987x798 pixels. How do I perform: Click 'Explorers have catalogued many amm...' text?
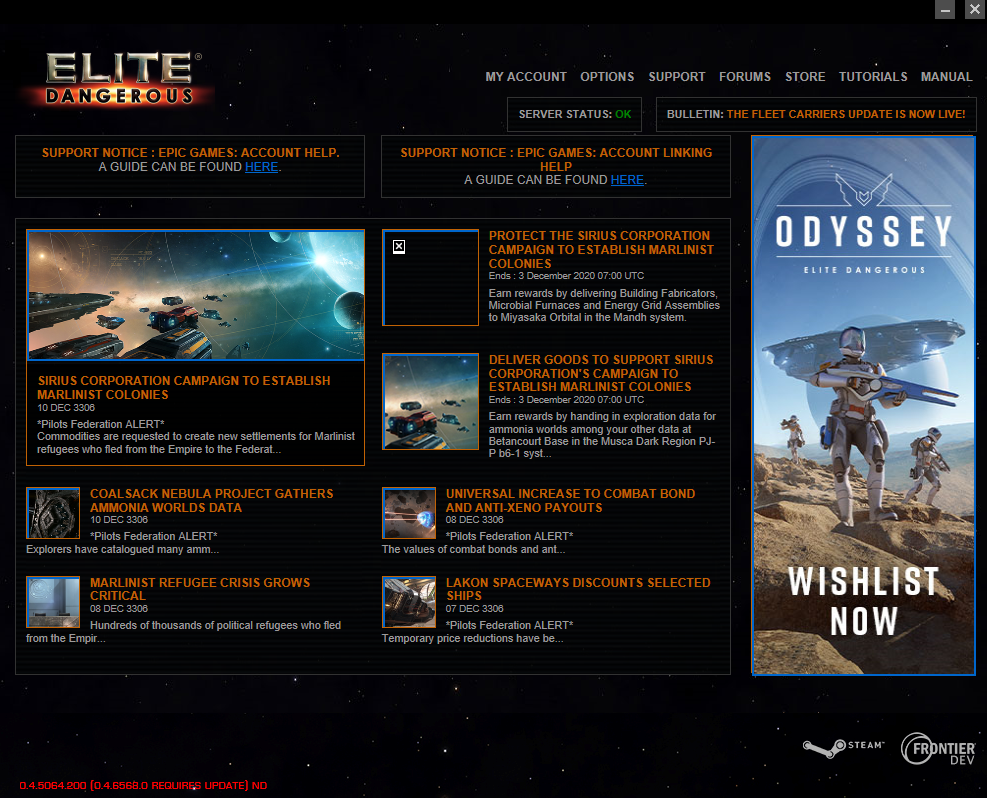click(123, 549)
